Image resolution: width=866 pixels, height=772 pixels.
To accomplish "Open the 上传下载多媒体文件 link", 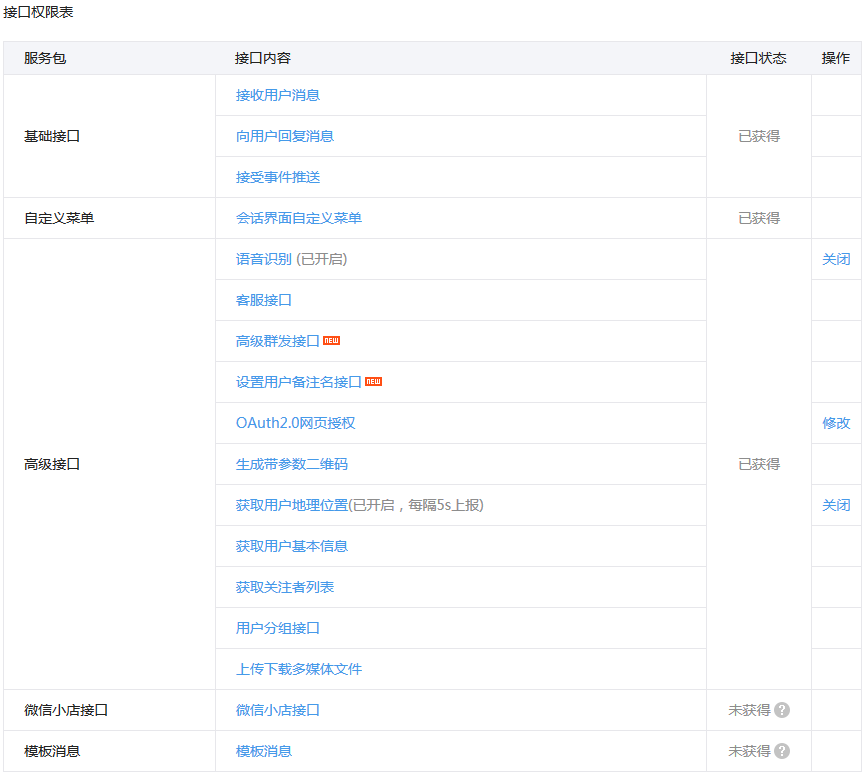I will (299, 669).
